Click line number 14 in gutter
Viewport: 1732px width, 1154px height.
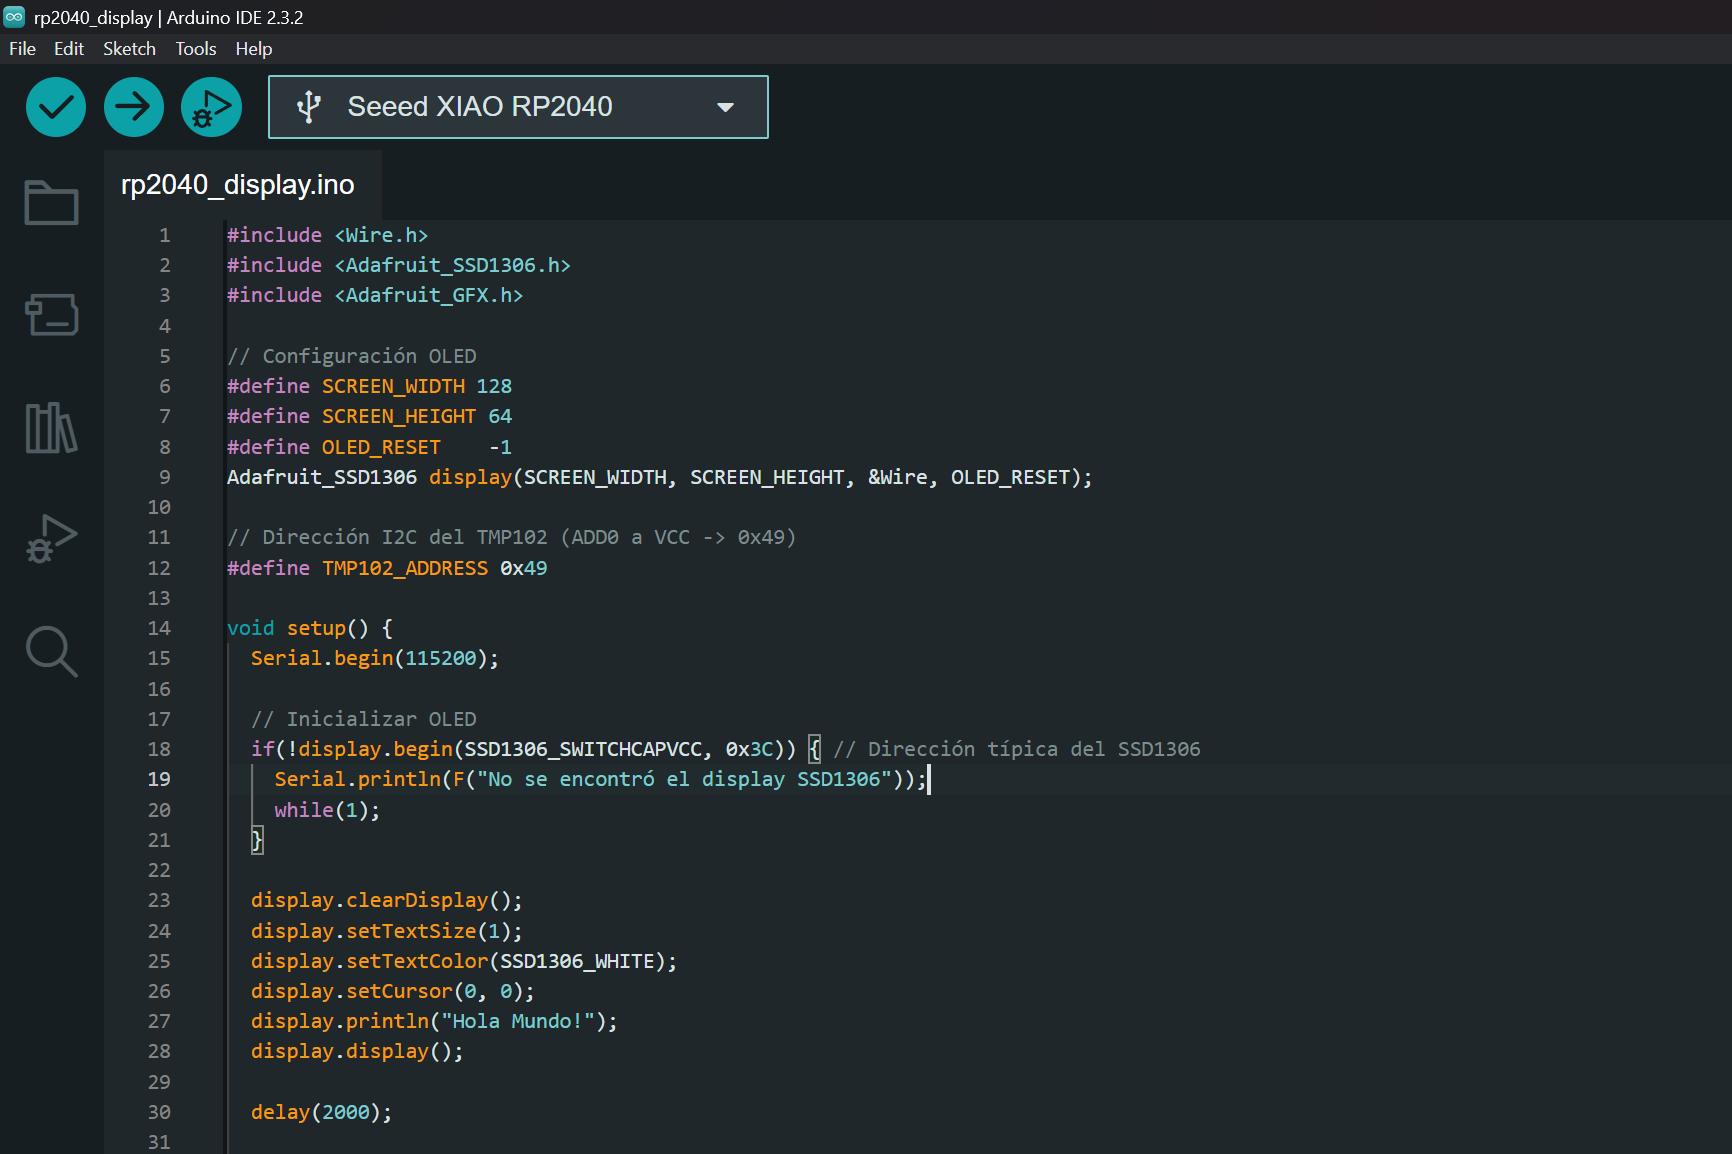[x=159, y=628]
